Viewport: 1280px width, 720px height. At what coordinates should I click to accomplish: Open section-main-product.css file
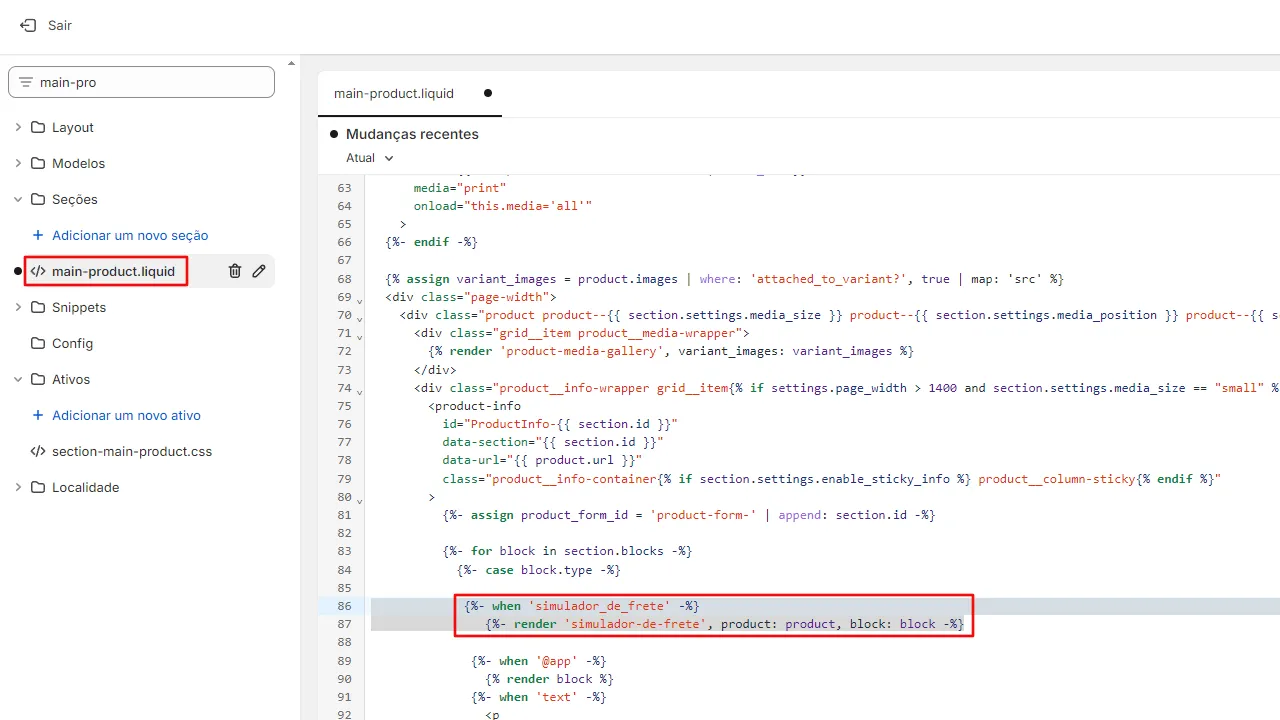tap(132, 451)
